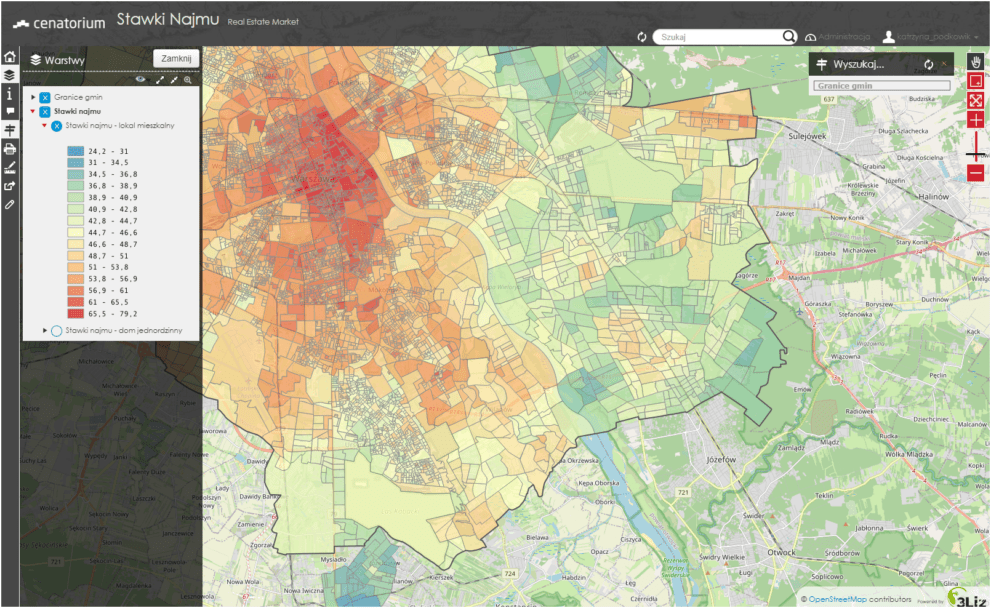Click the red minus zoom-out button
Image resolution: width=991 pixels, height=608 pixels.
pos(976,174)
